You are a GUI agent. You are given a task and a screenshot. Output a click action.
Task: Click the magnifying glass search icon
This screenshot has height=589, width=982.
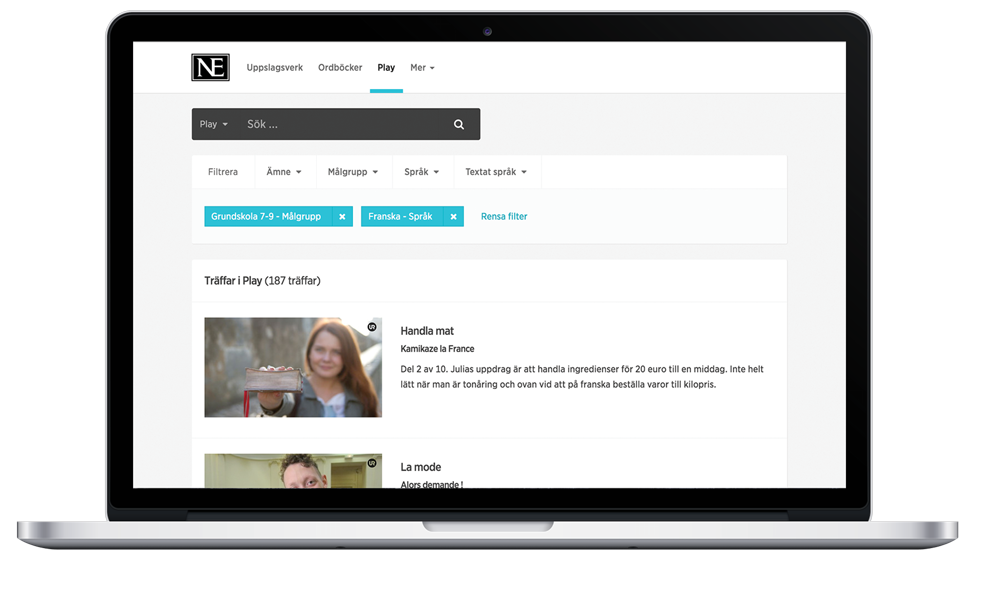click(459, 124)
